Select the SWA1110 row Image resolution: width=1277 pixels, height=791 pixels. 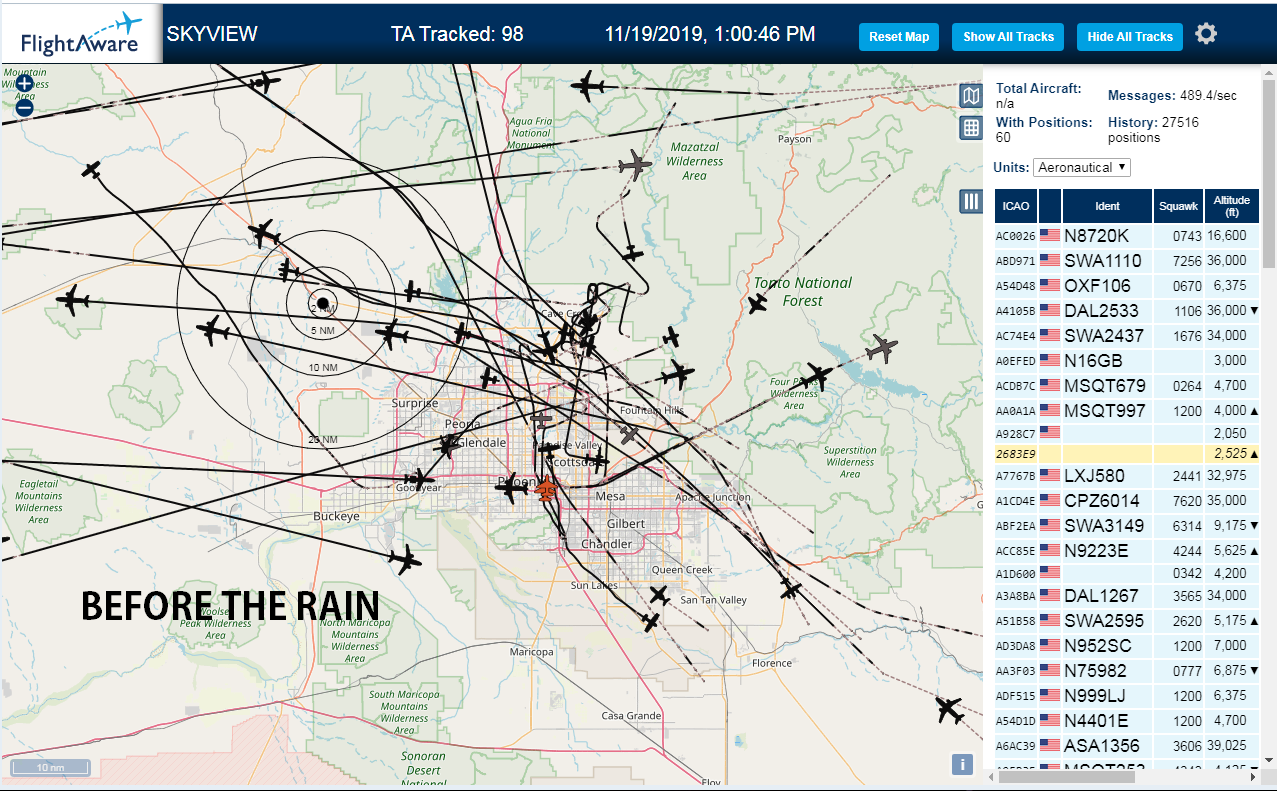point(1128,261)
